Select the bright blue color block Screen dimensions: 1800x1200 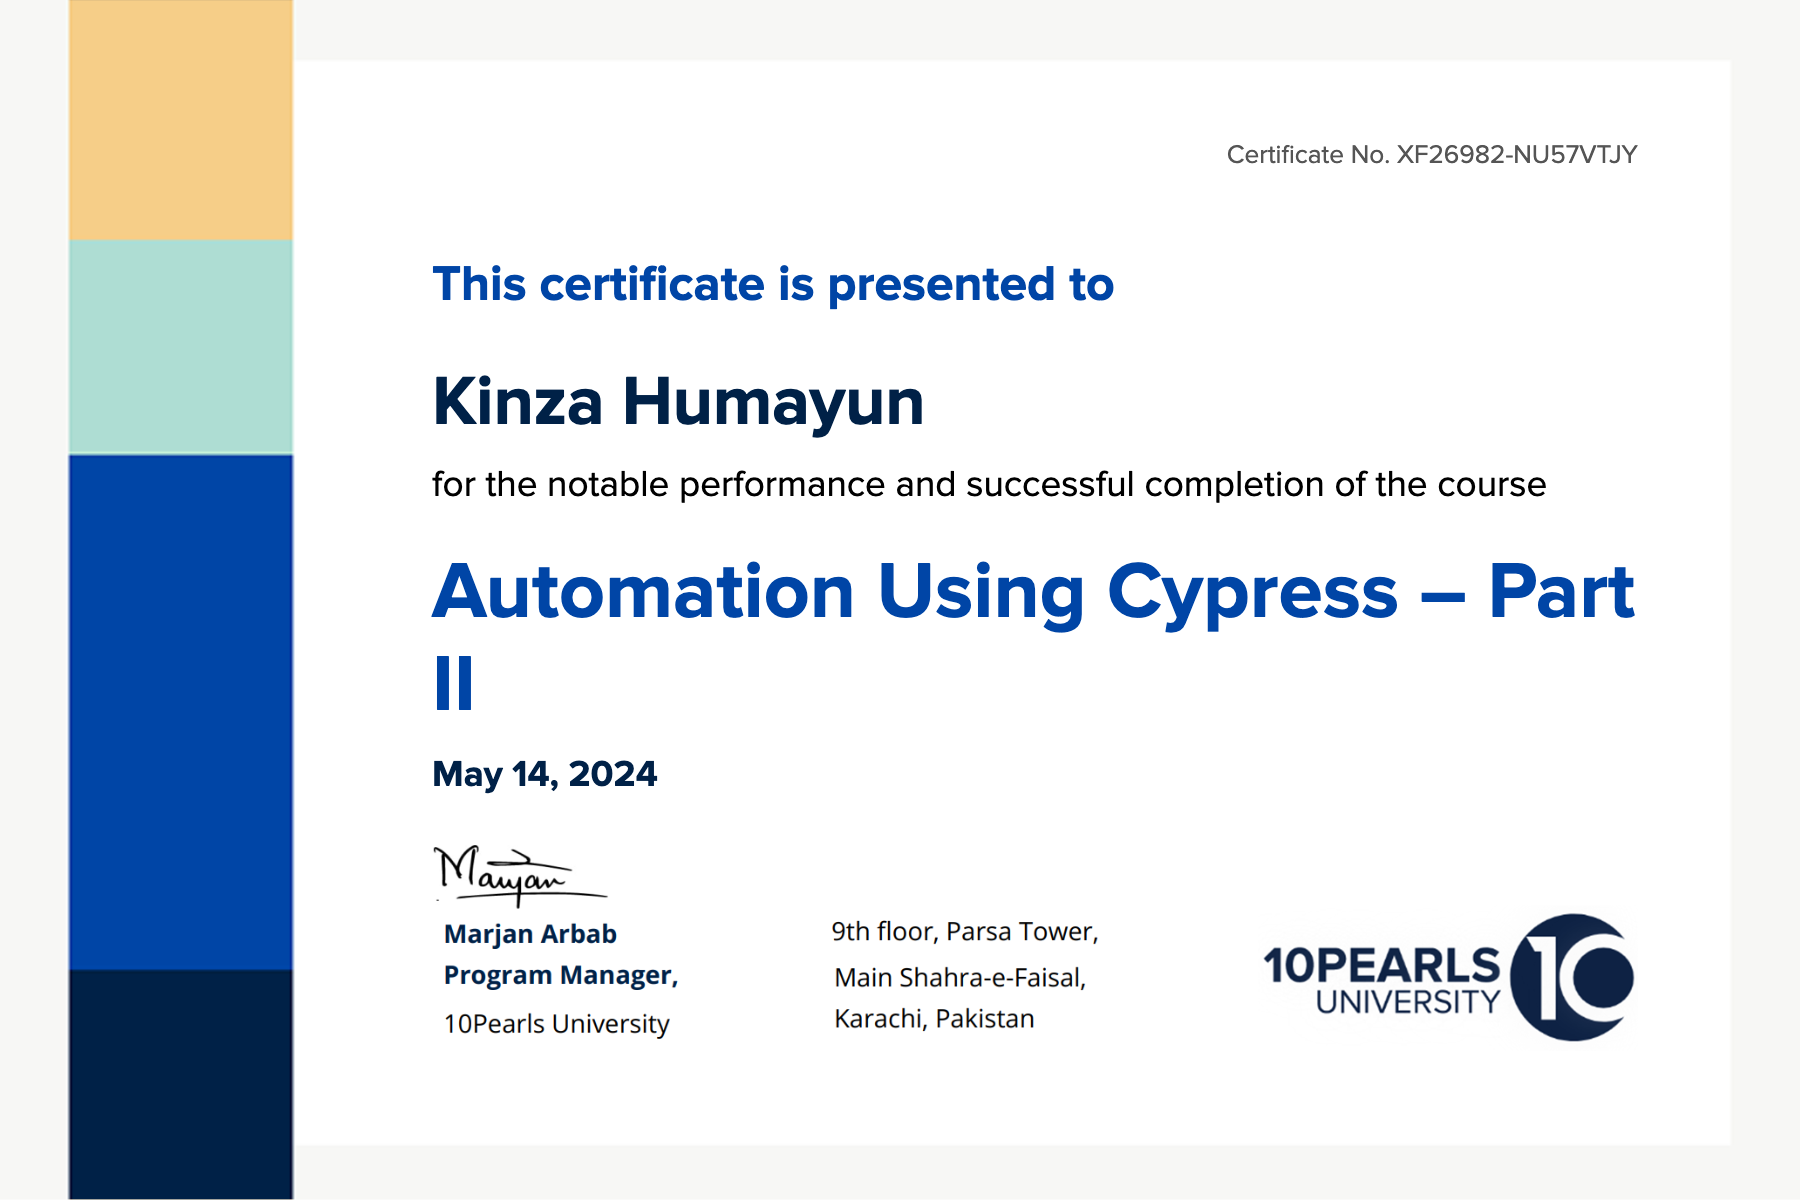click(181, 711)
